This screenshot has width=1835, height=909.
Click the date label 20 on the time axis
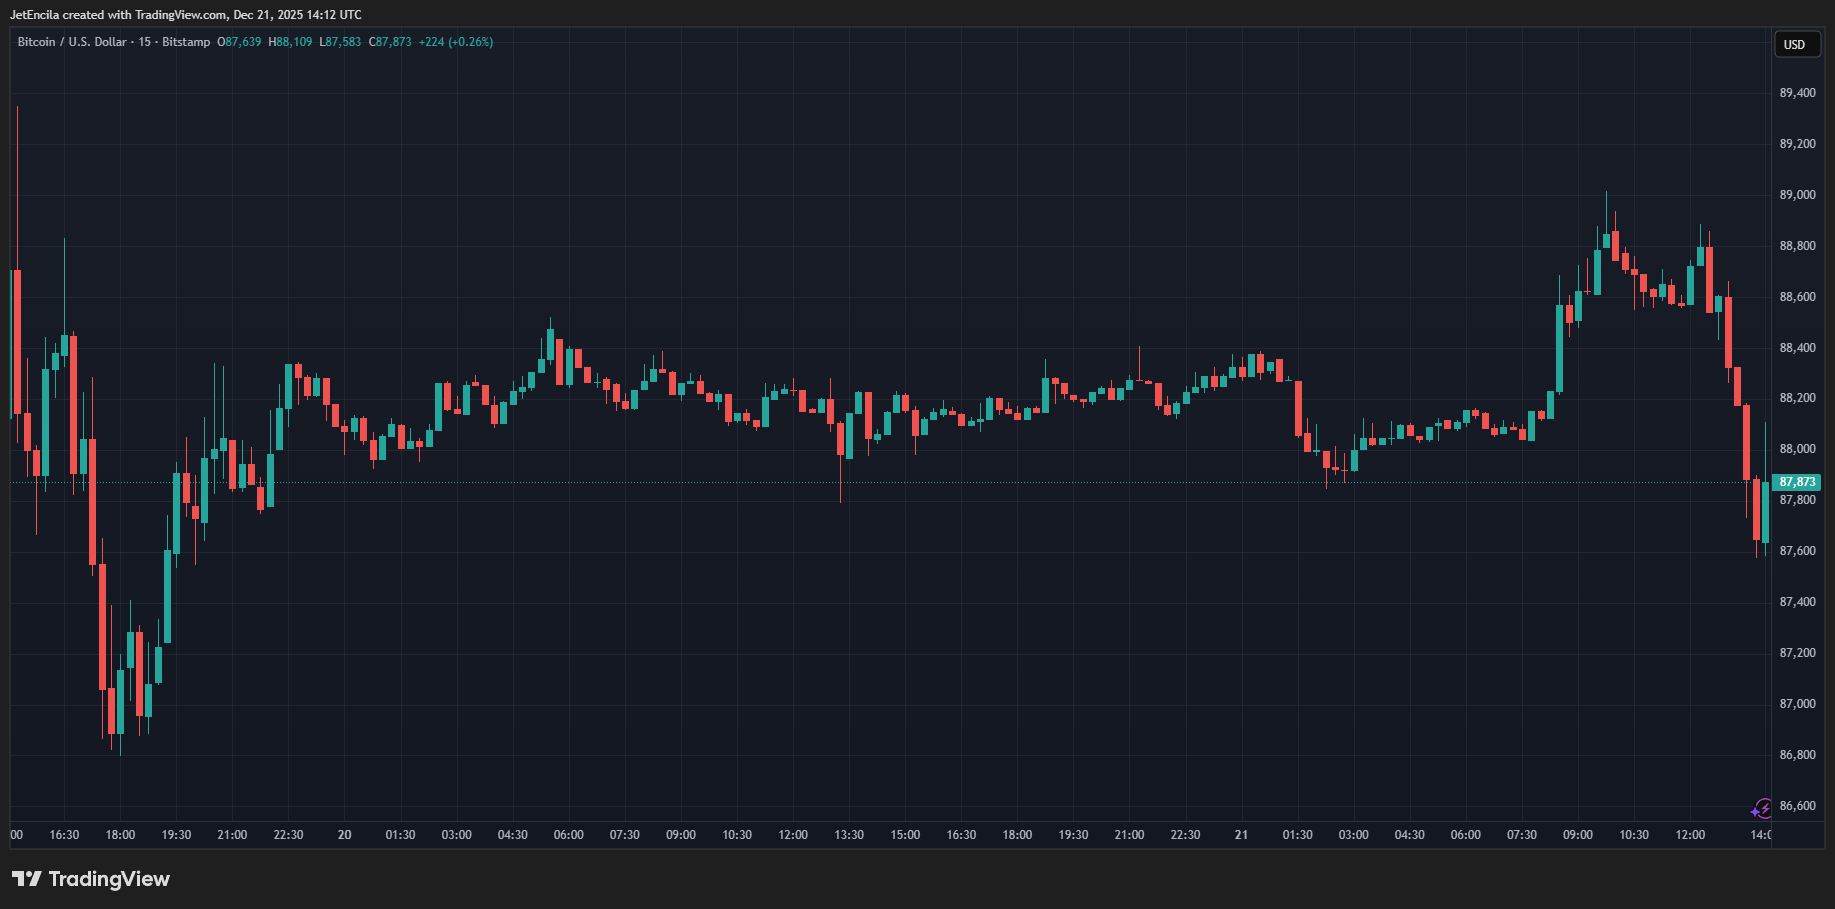pos(345,835)
